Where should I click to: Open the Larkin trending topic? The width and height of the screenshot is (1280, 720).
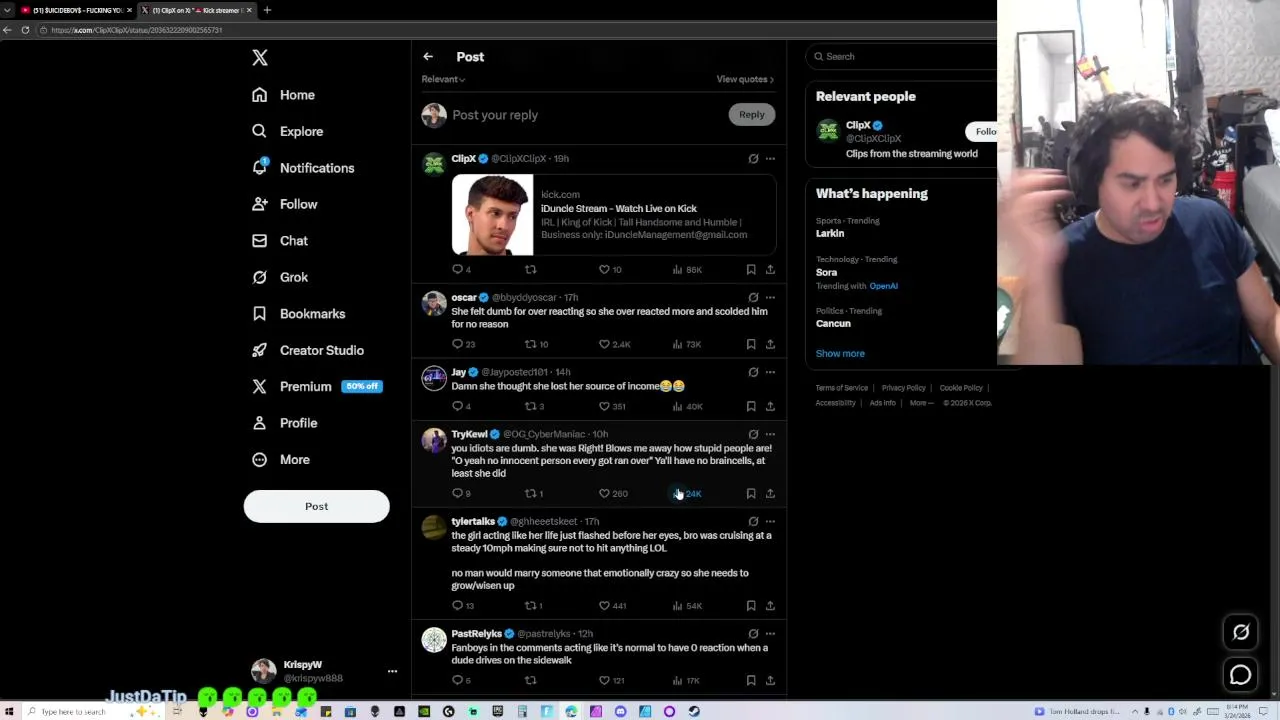(x=830, y=233)
